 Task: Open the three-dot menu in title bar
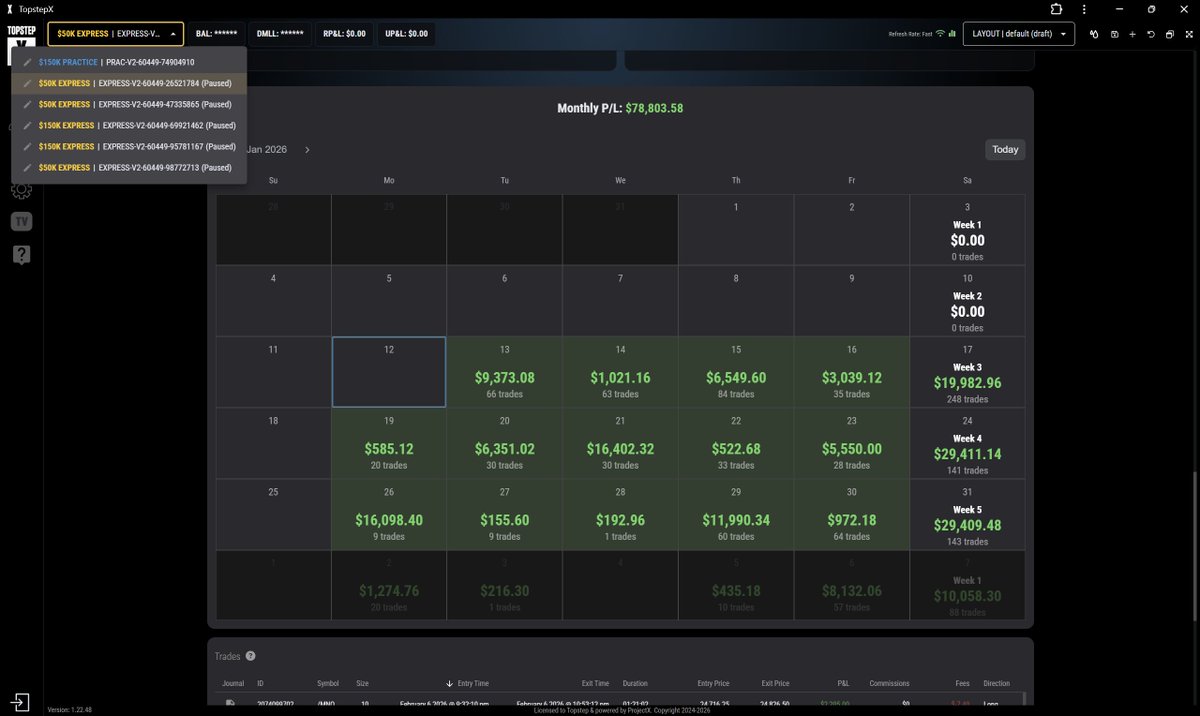(x=1085, y=9)
